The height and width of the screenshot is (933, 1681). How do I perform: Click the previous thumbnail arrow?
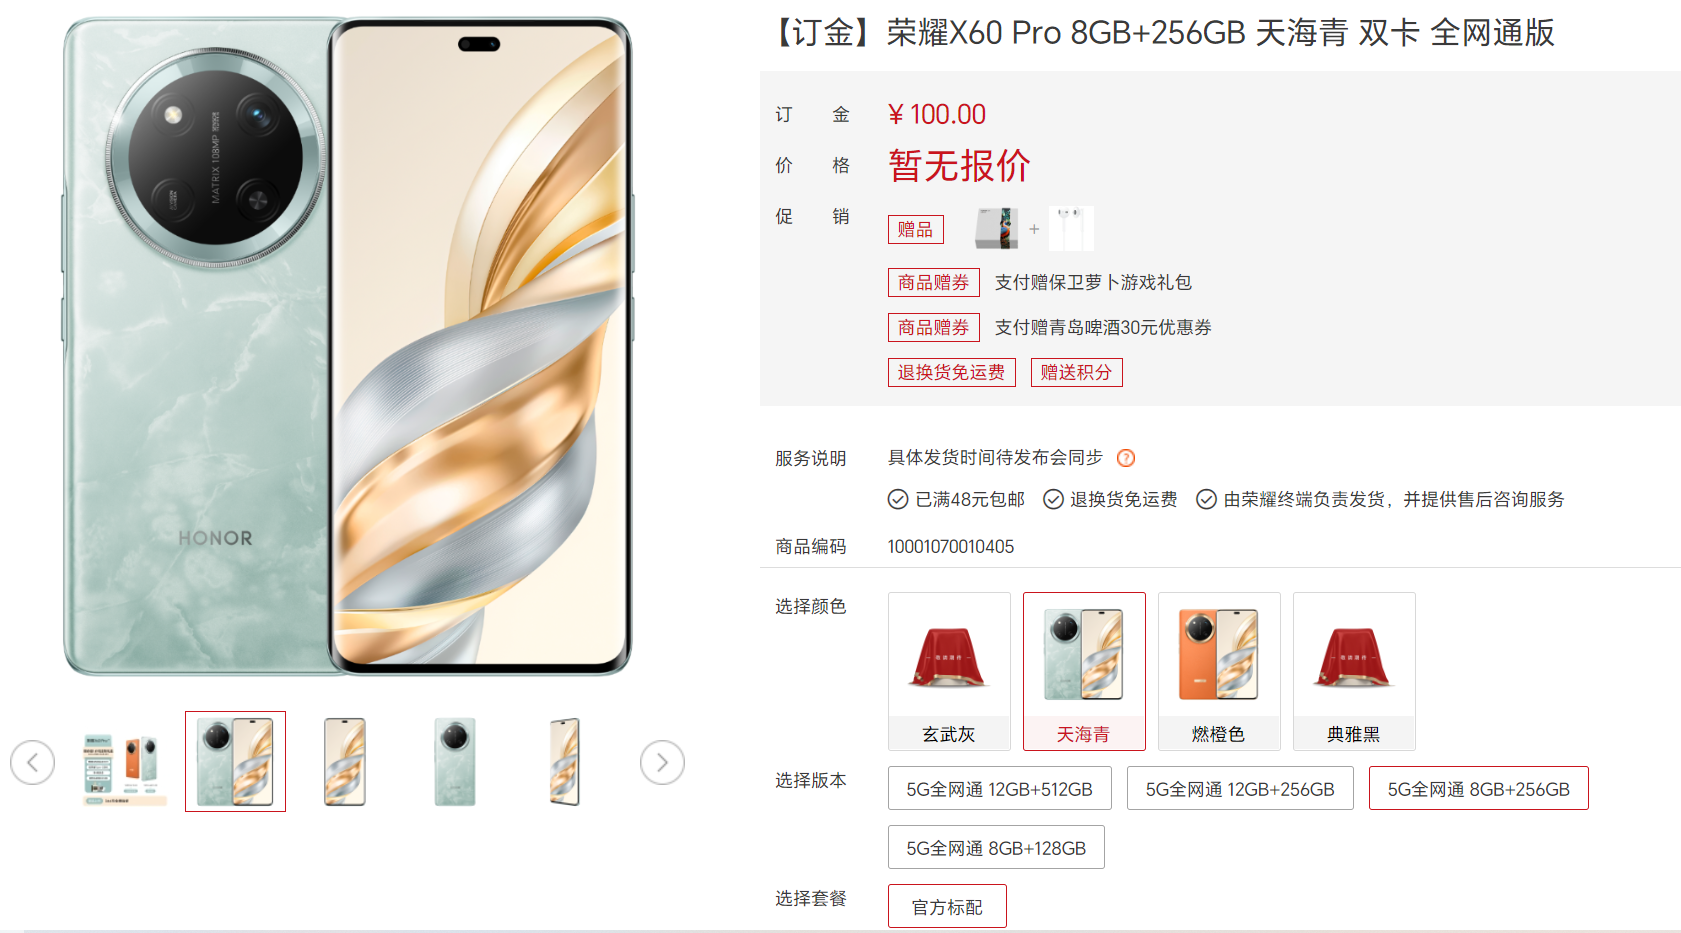pyautogui.click(x=33, y=763)
